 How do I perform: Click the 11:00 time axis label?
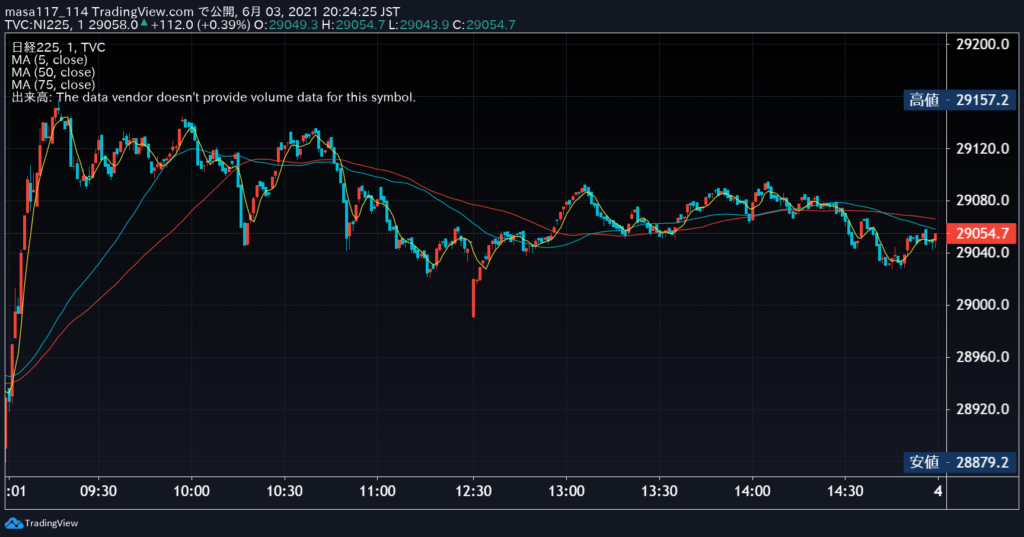[377, 491]
